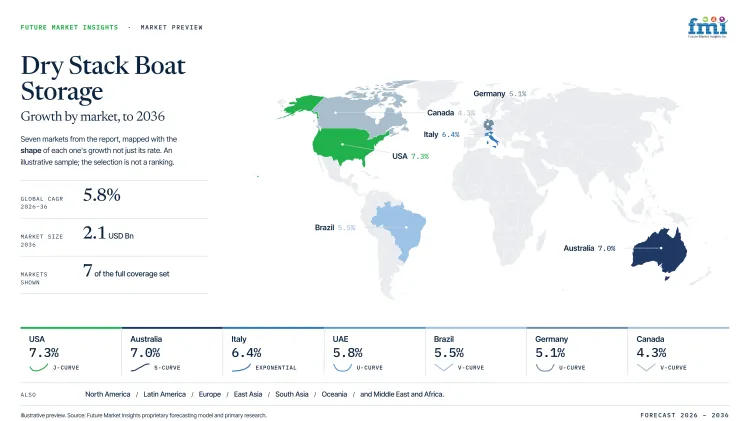Click the J-CURVE label

(66, 368)
